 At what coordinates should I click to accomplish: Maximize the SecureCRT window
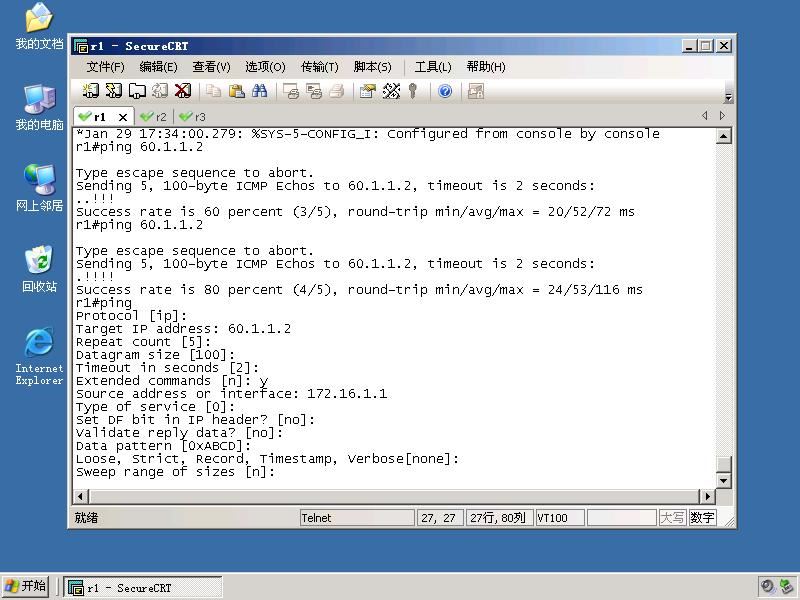coord(706,46)
